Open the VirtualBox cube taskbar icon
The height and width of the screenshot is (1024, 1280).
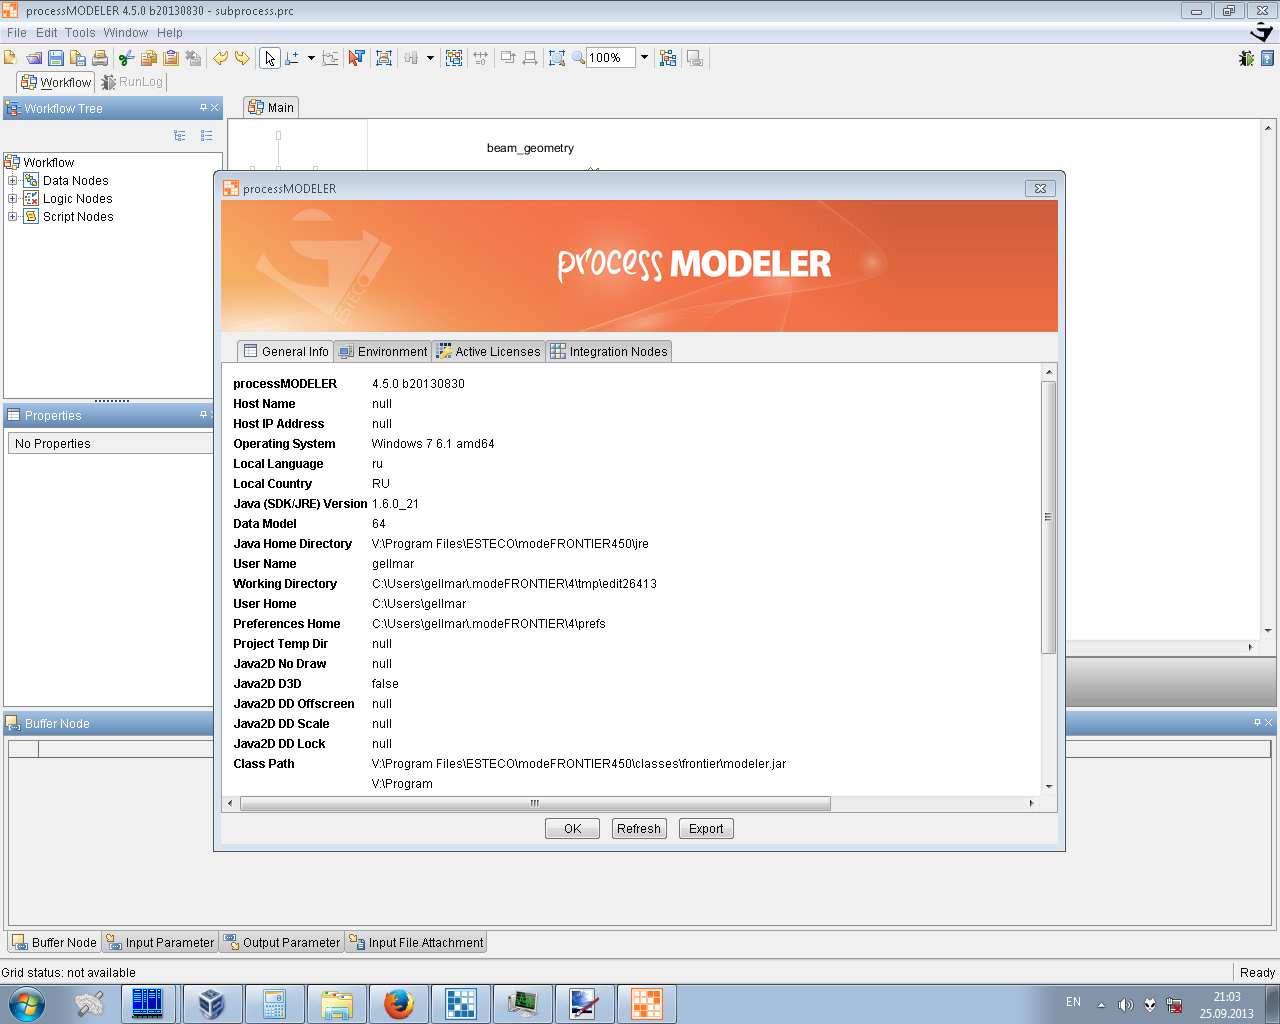(x=211, y=1004)
